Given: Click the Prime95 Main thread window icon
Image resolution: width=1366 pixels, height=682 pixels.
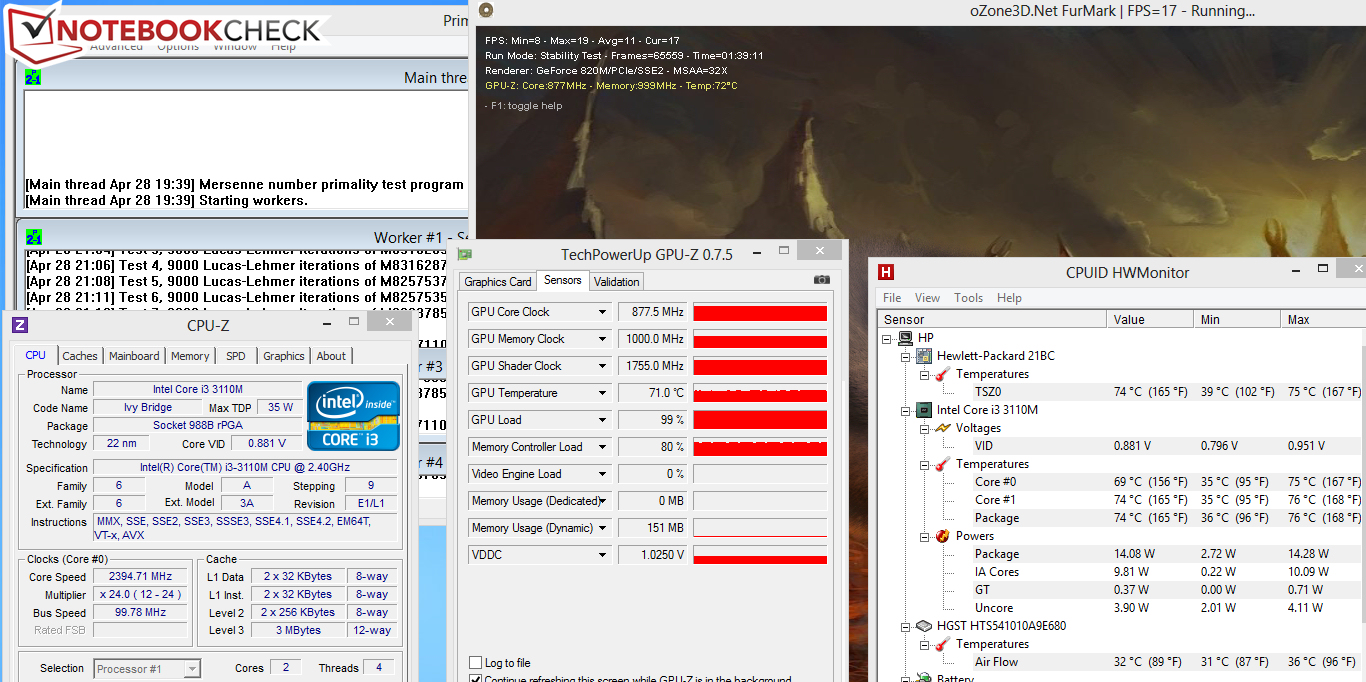Looking at the screenshot, I should tap(33, 77).
